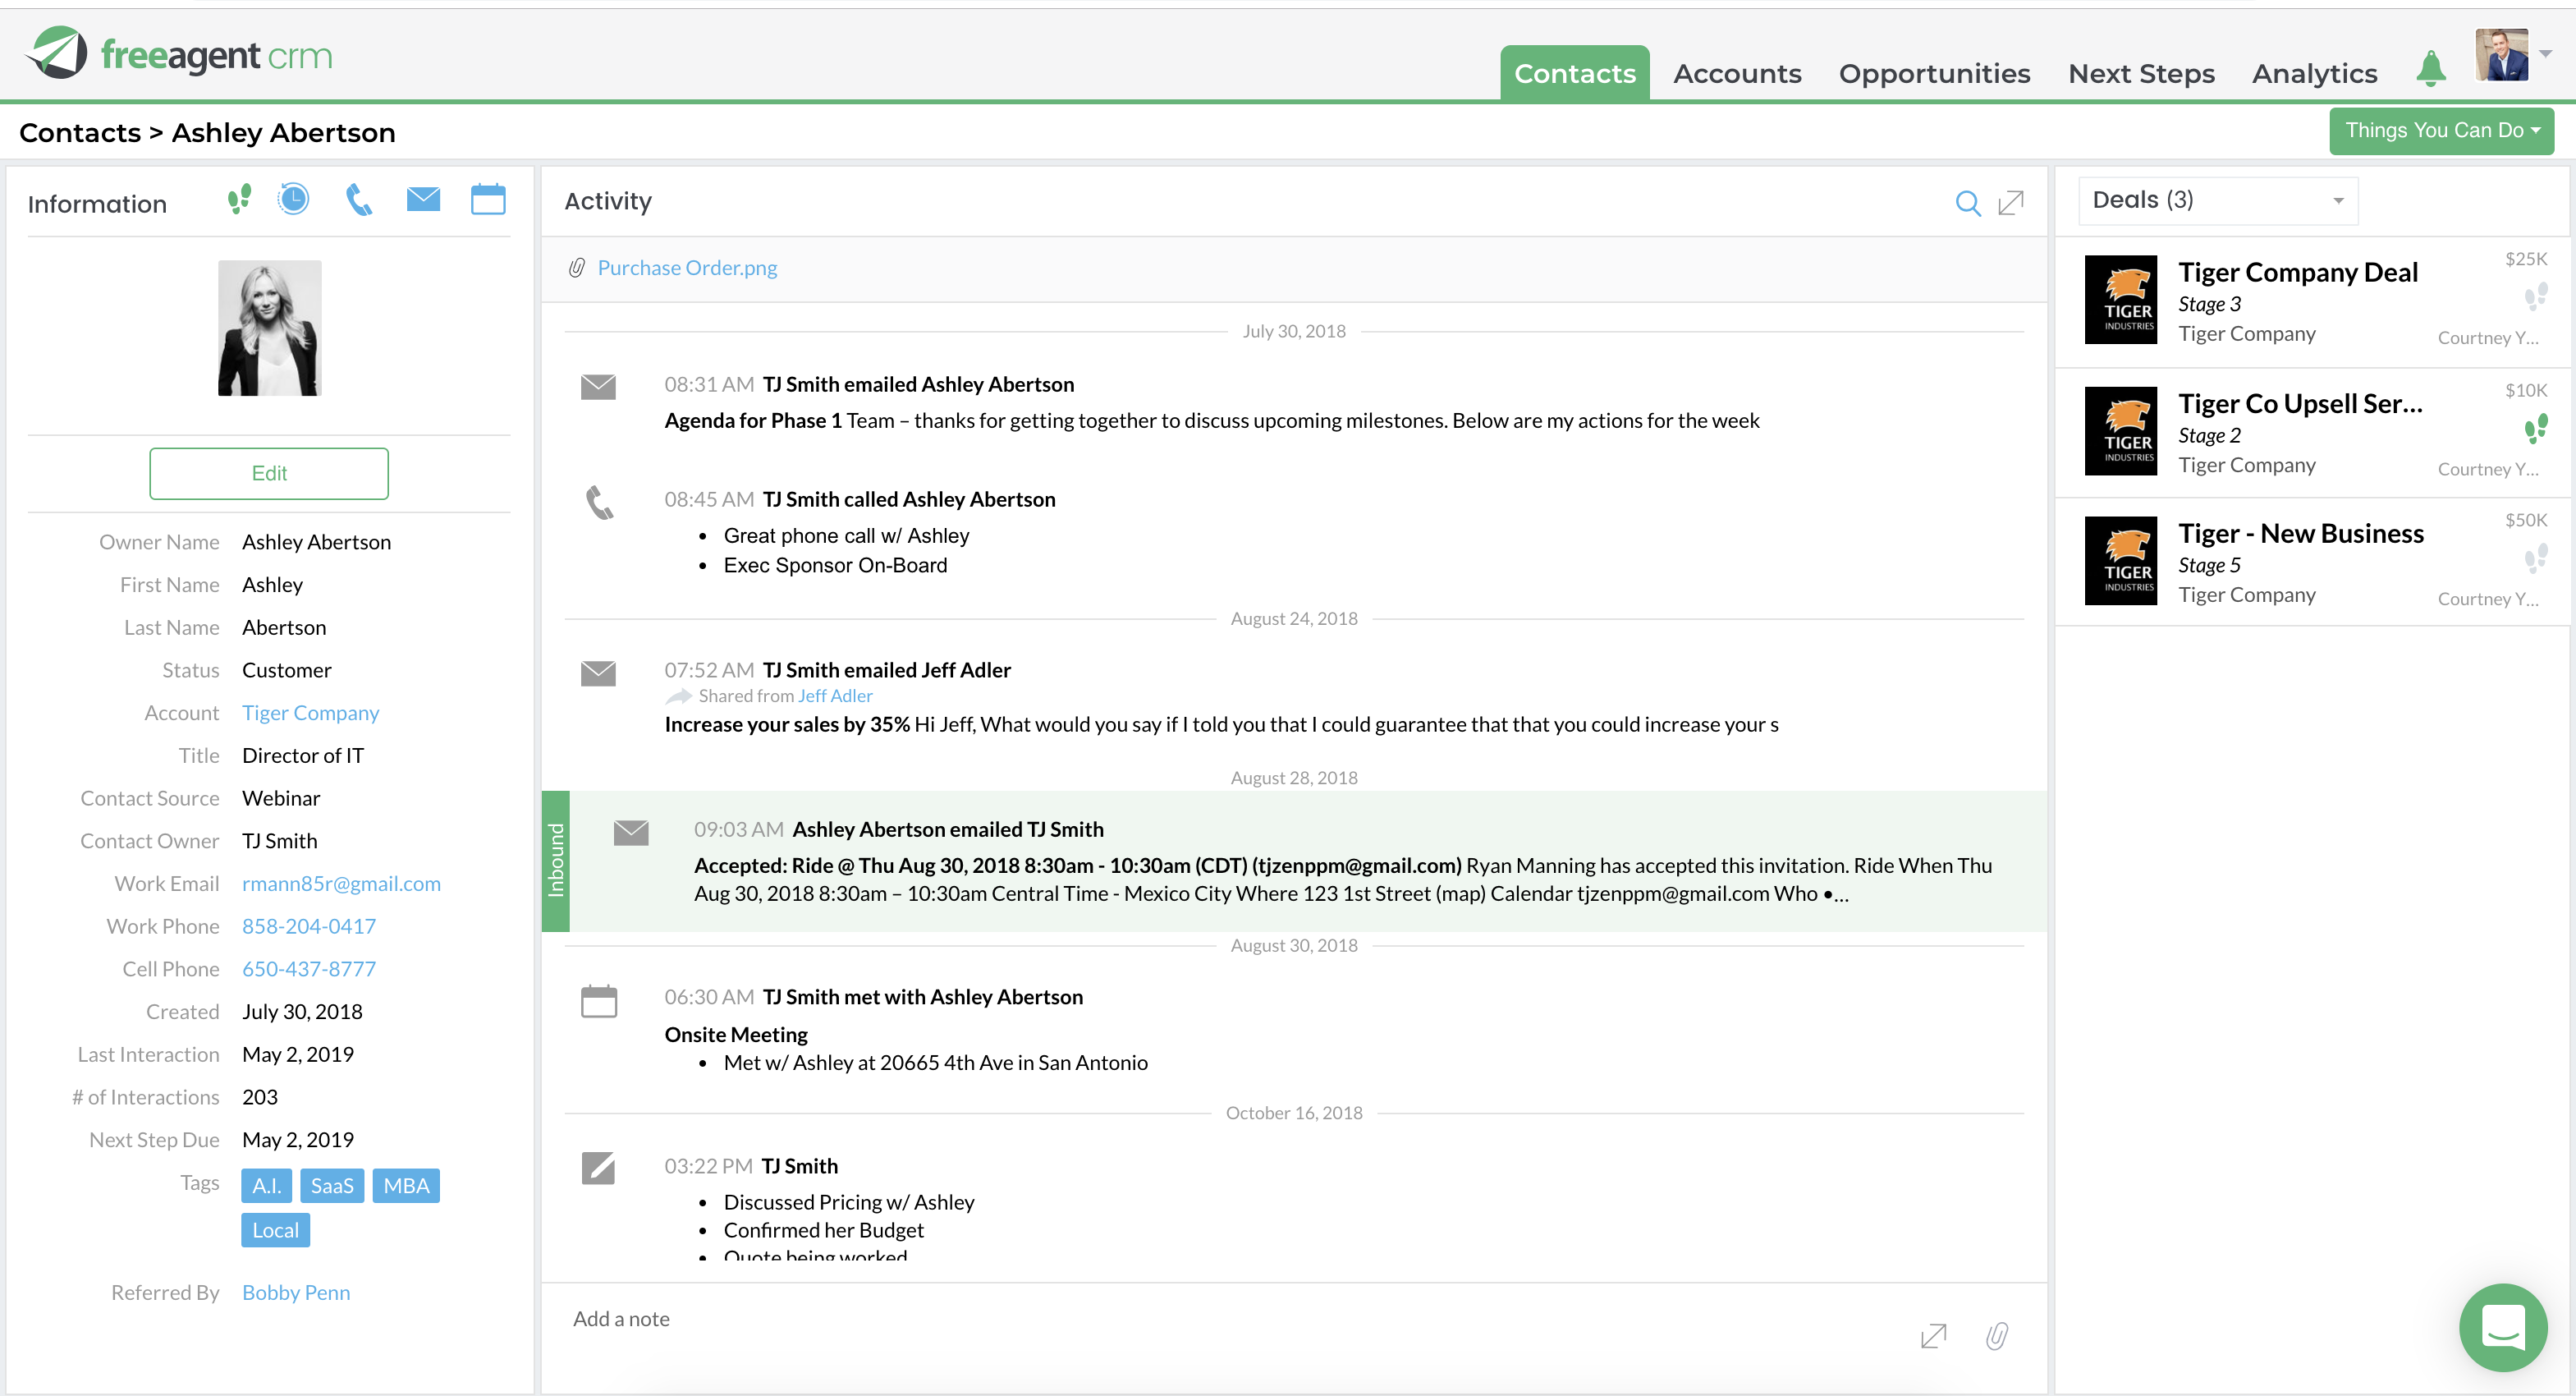Open the notifications bell
Viewport: 2576px width, 1396px height.
tap(2431, 70)
